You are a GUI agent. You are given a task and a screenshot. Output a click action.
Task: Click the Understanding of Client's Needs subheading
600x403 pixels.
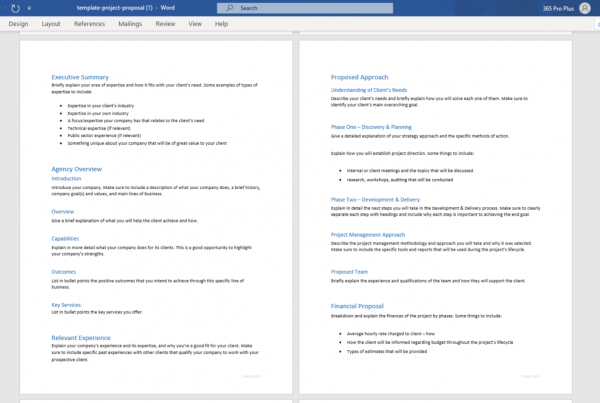coord(369,90)
